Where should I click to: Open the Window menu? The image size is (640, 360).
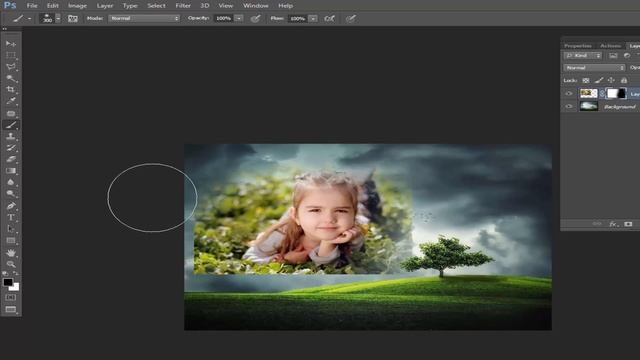click(x=256, y=6)
